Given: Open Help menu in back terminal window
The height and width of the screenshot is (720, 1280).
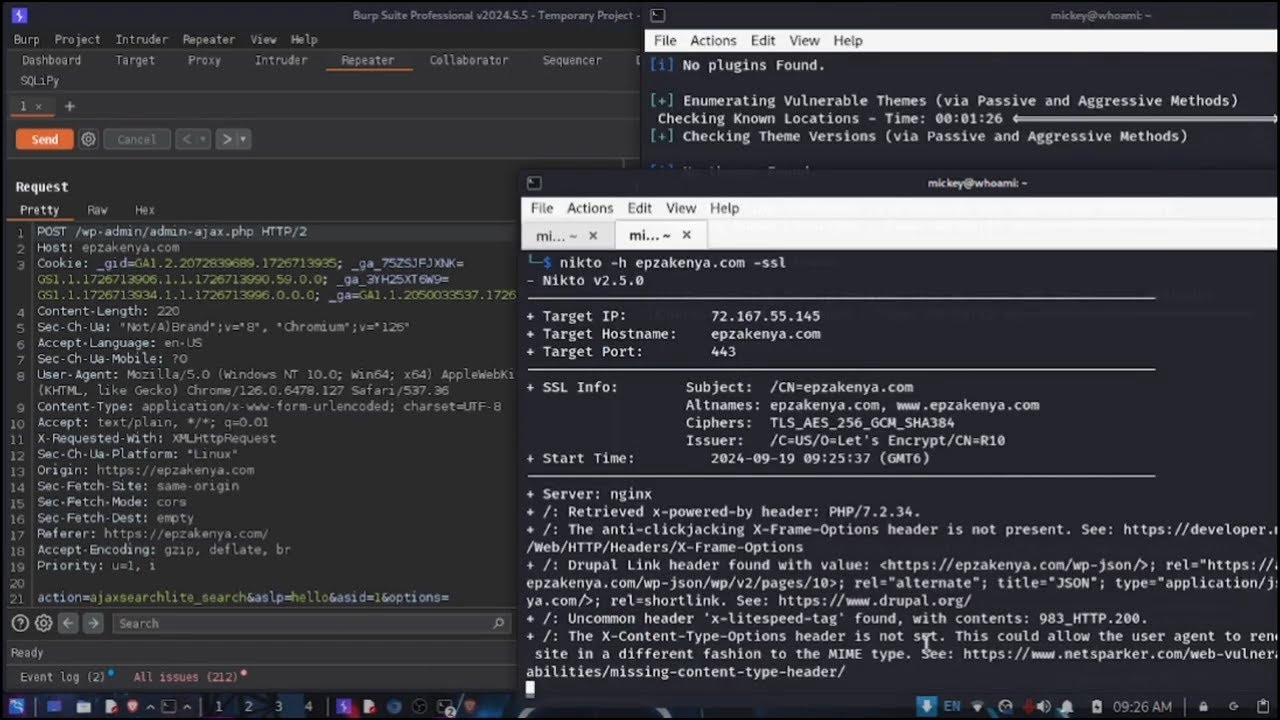Looking at the screenshot, I should tap(848, 41).
